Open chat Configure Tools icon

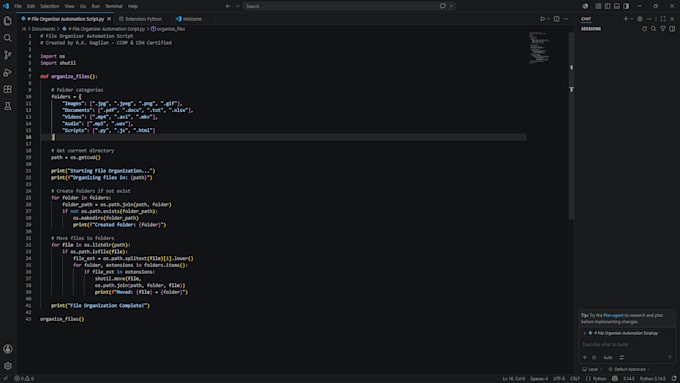tap(621, 357)
